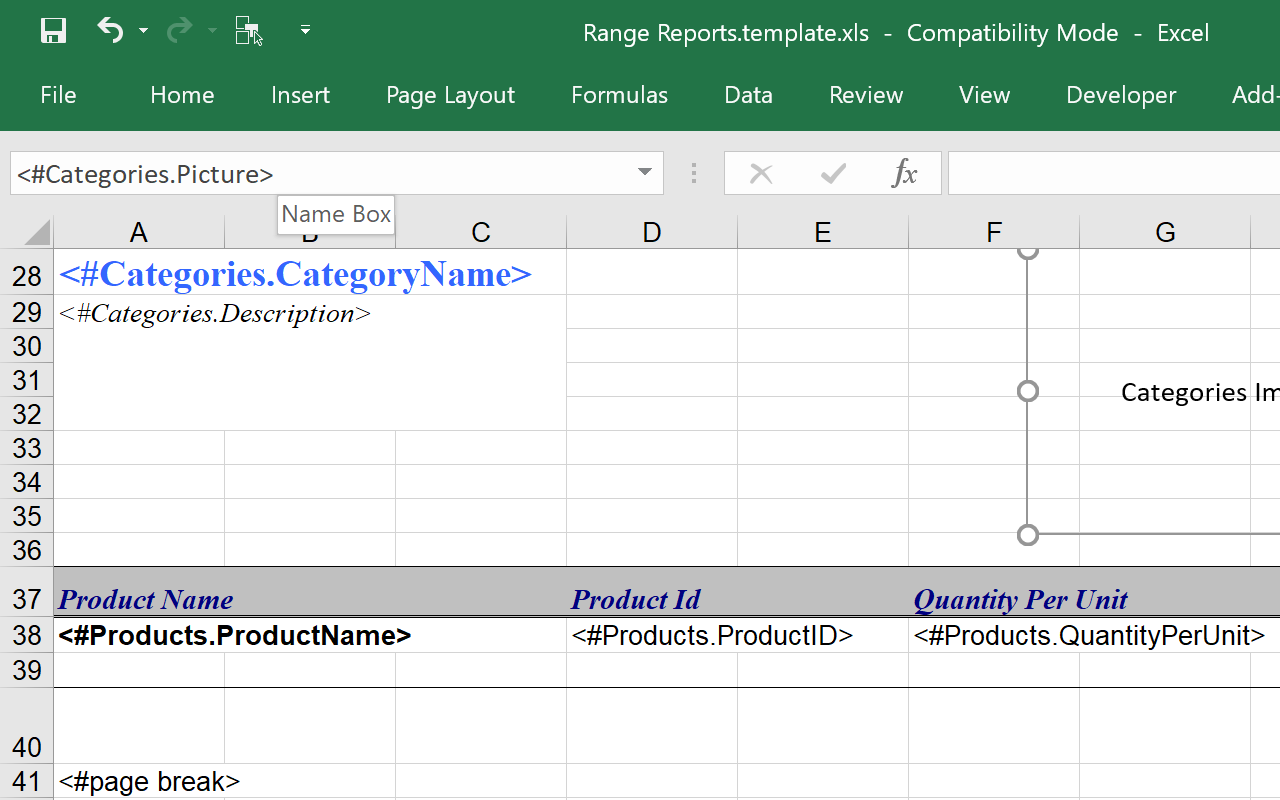Open the Page Layout tab
Image resolution: width=1280 pixels, height=800 pixels.
coord(450,95)
